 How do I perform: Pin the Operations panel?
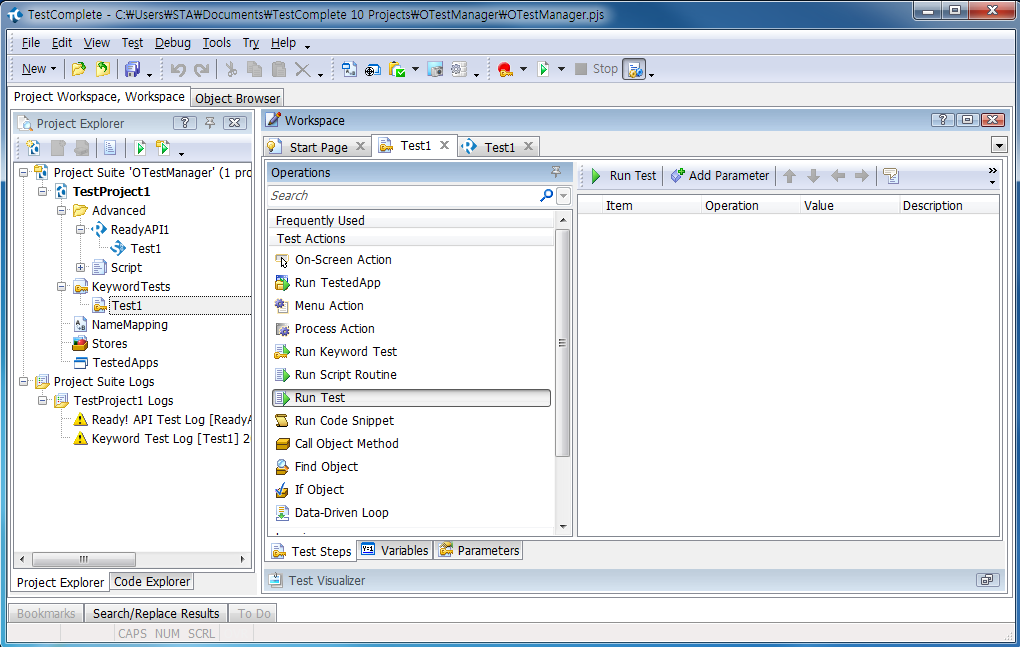tap(556, 172)
